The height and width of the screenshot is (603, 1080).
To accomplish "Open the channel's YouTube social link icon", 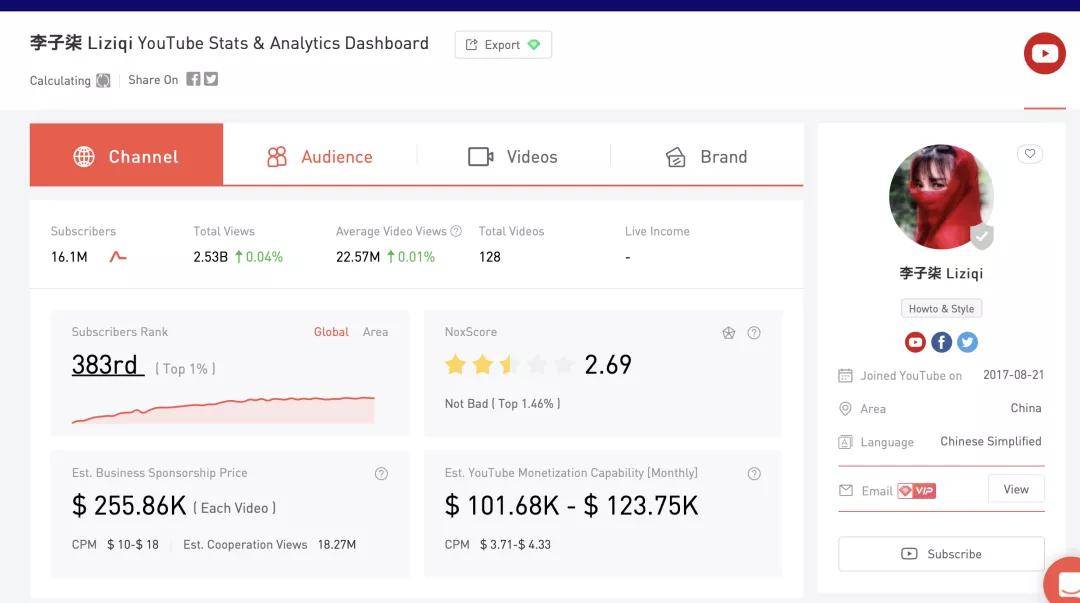I will tap(915, 342).
